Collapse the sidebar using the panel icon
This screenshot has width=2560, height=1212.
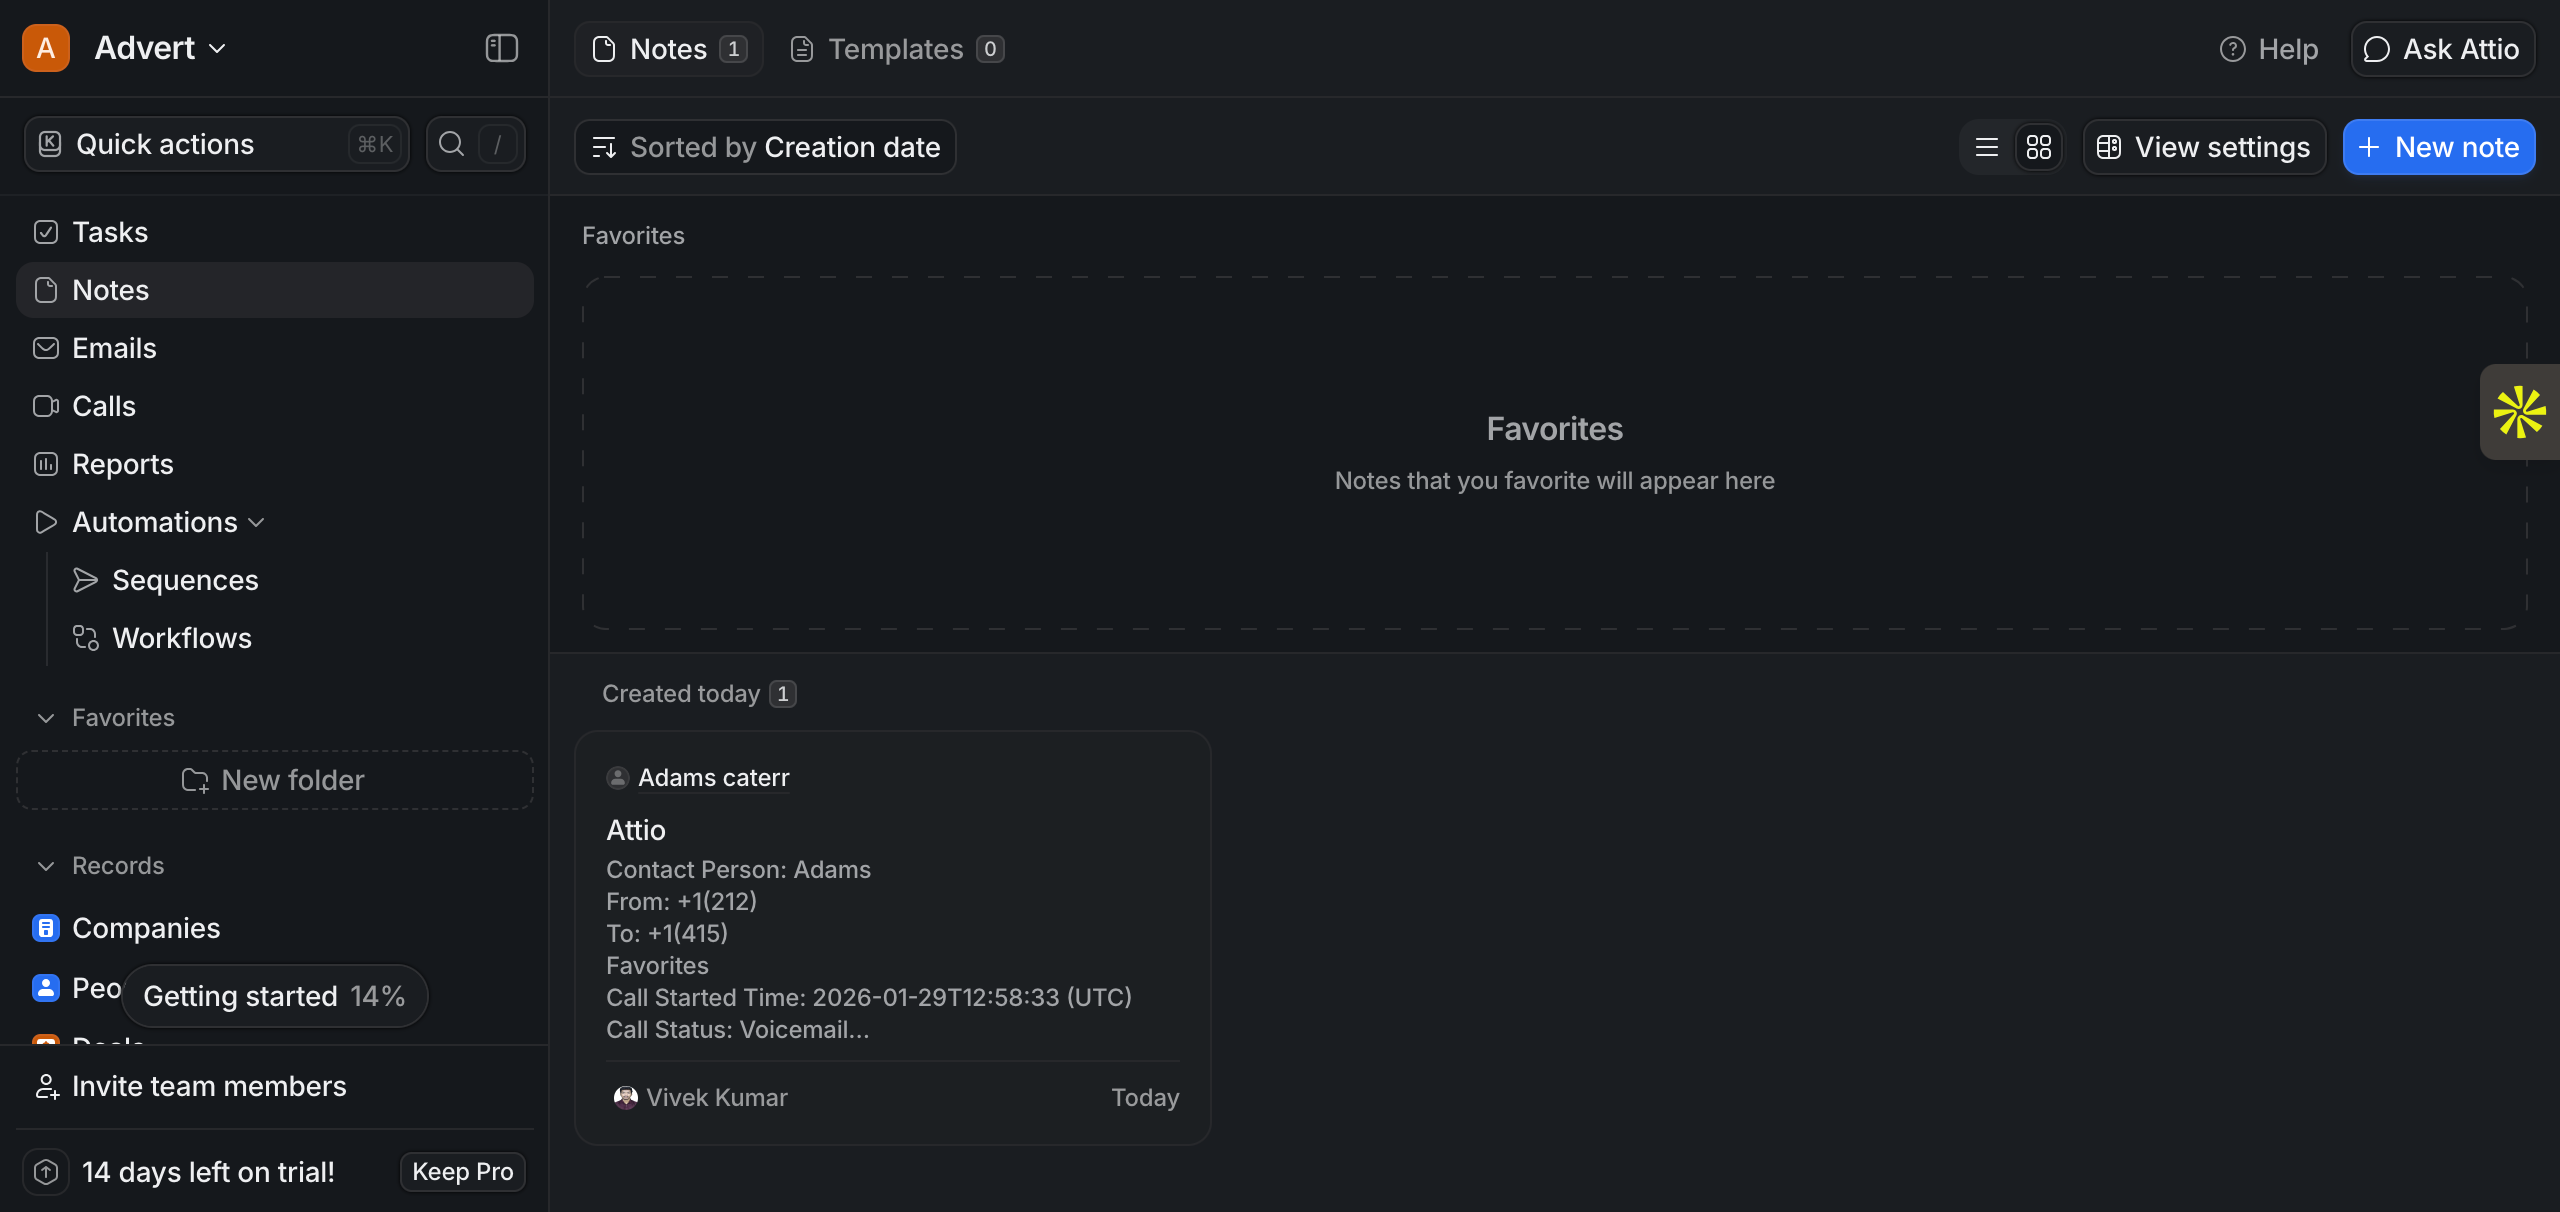[501, 48]
